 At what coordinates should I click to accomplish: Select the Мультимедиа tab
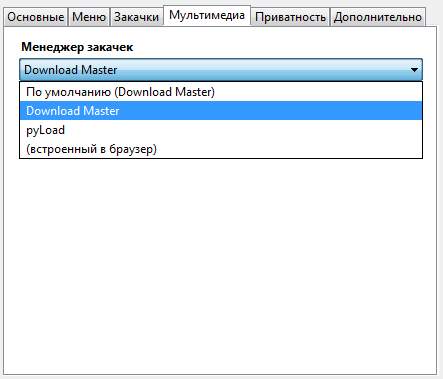coord(207,15)
